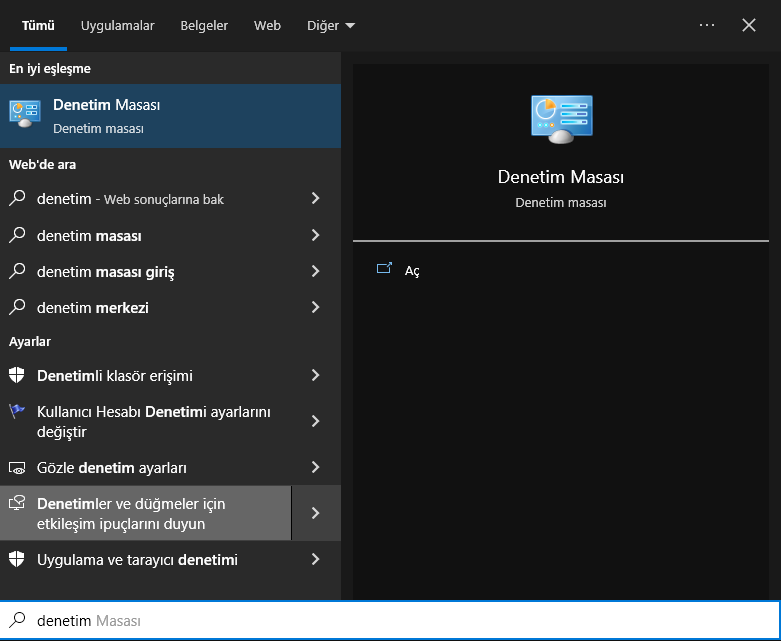
Task: Open the Denetim Masası best match result
Action: click(170, 116)
